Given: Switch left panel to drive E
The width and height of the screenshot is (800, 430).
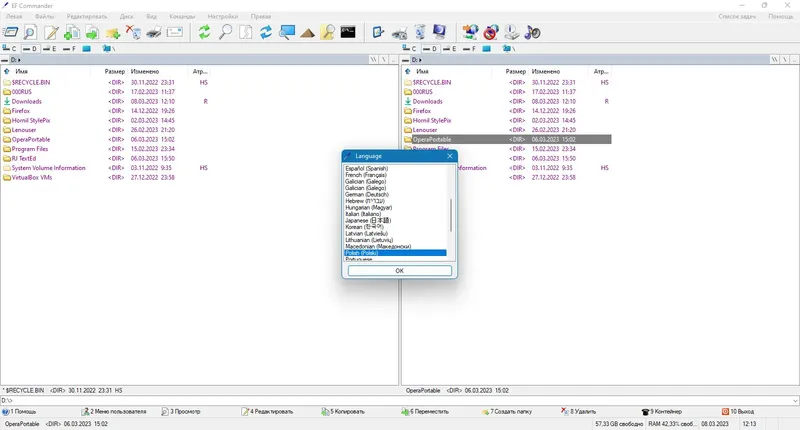Looking at the screenshot, I should point(49,48).
